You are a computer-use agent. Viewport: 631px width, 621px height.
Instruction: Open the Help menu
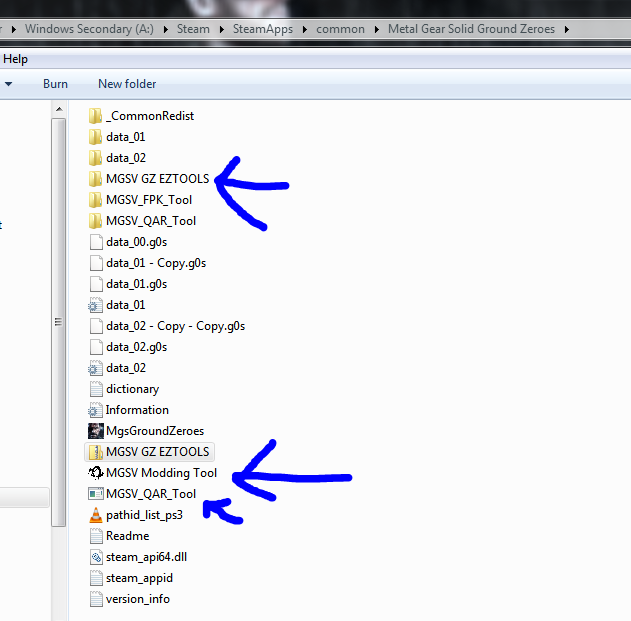[x=15, y=59]
